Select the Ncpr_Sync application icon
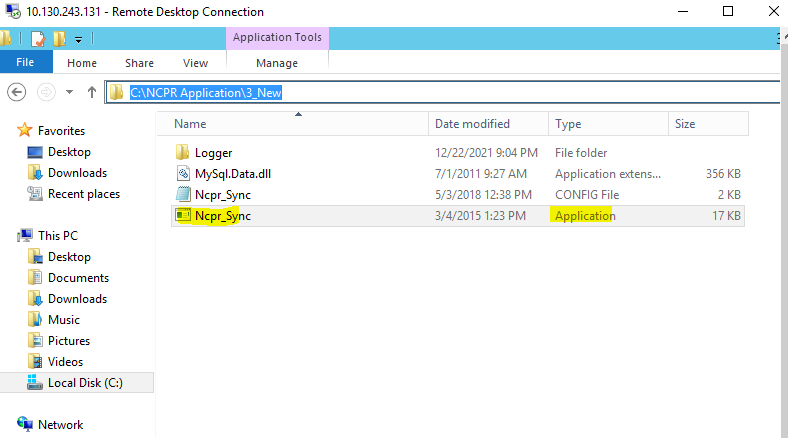The width and height of the screenshot is (788, 438). (x=183, y=215)
